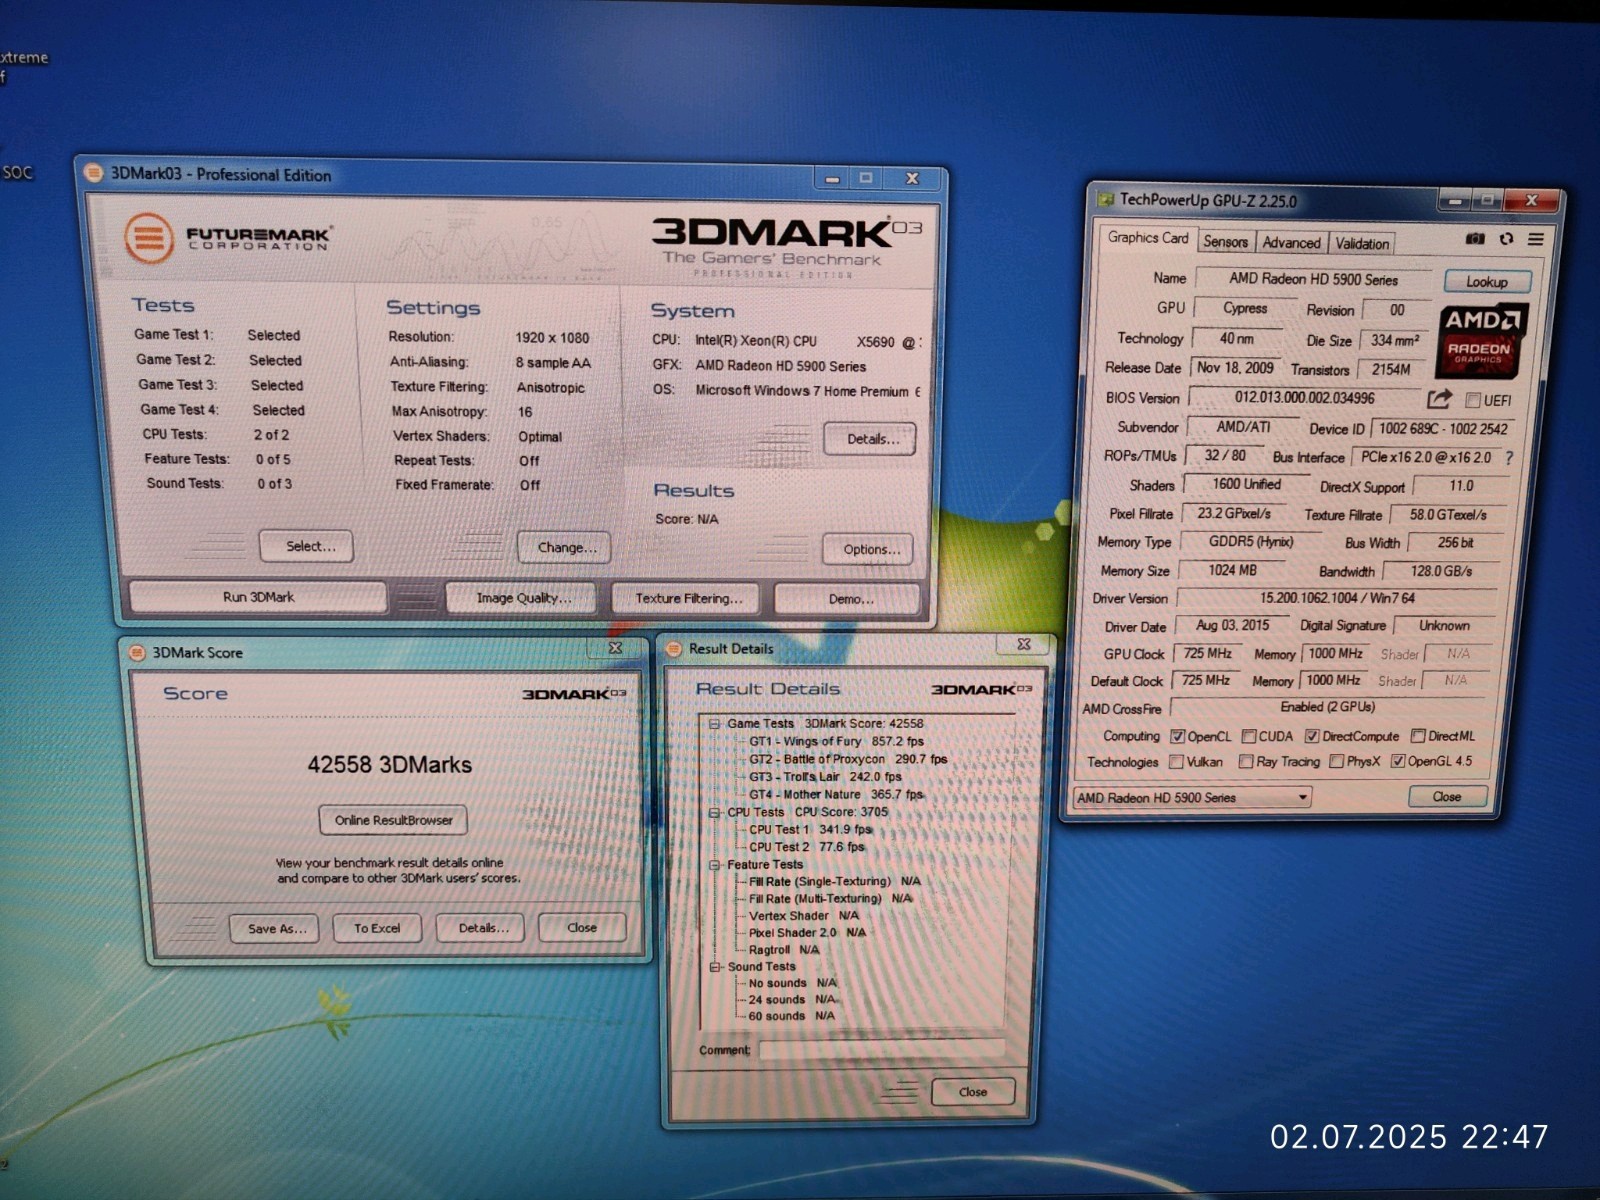The width and height of the screenshot is (1600, 1200).
Task: Open the GPU-Z hamburger menu icon
Action: (x=1536, y=239)
